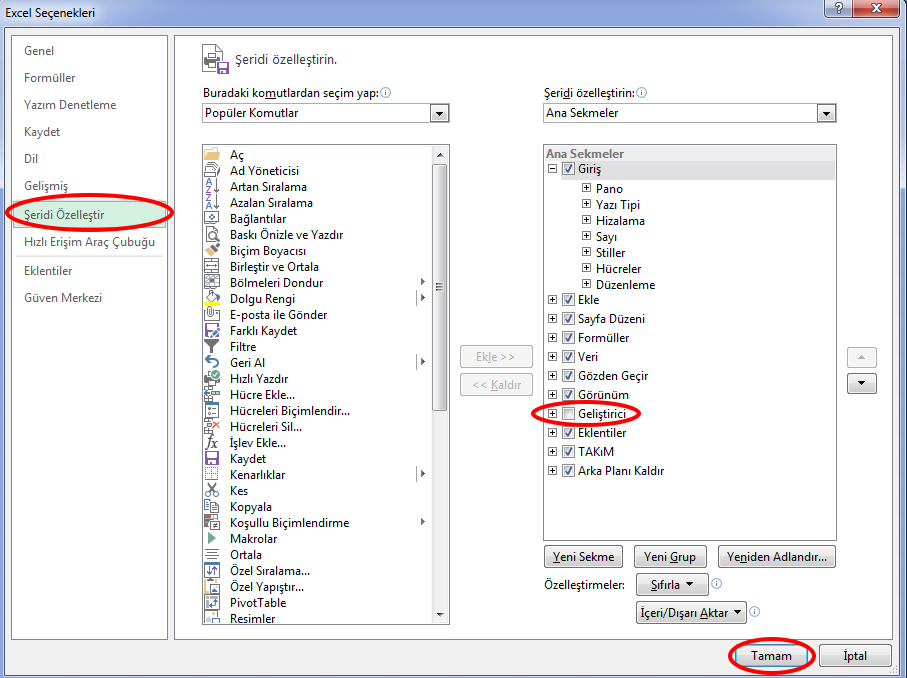
Task: Cancel with the İptal button
Action: click(855, 656)
